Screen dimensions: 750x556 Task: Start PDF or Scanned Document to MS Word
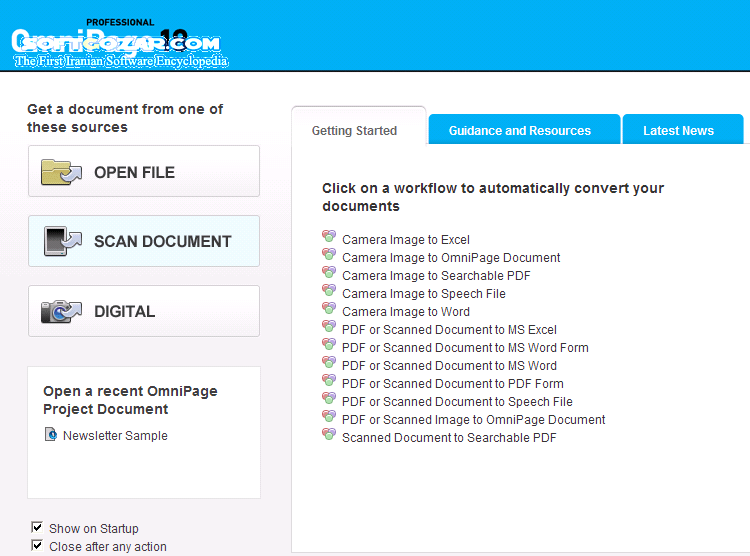[449, 366]
